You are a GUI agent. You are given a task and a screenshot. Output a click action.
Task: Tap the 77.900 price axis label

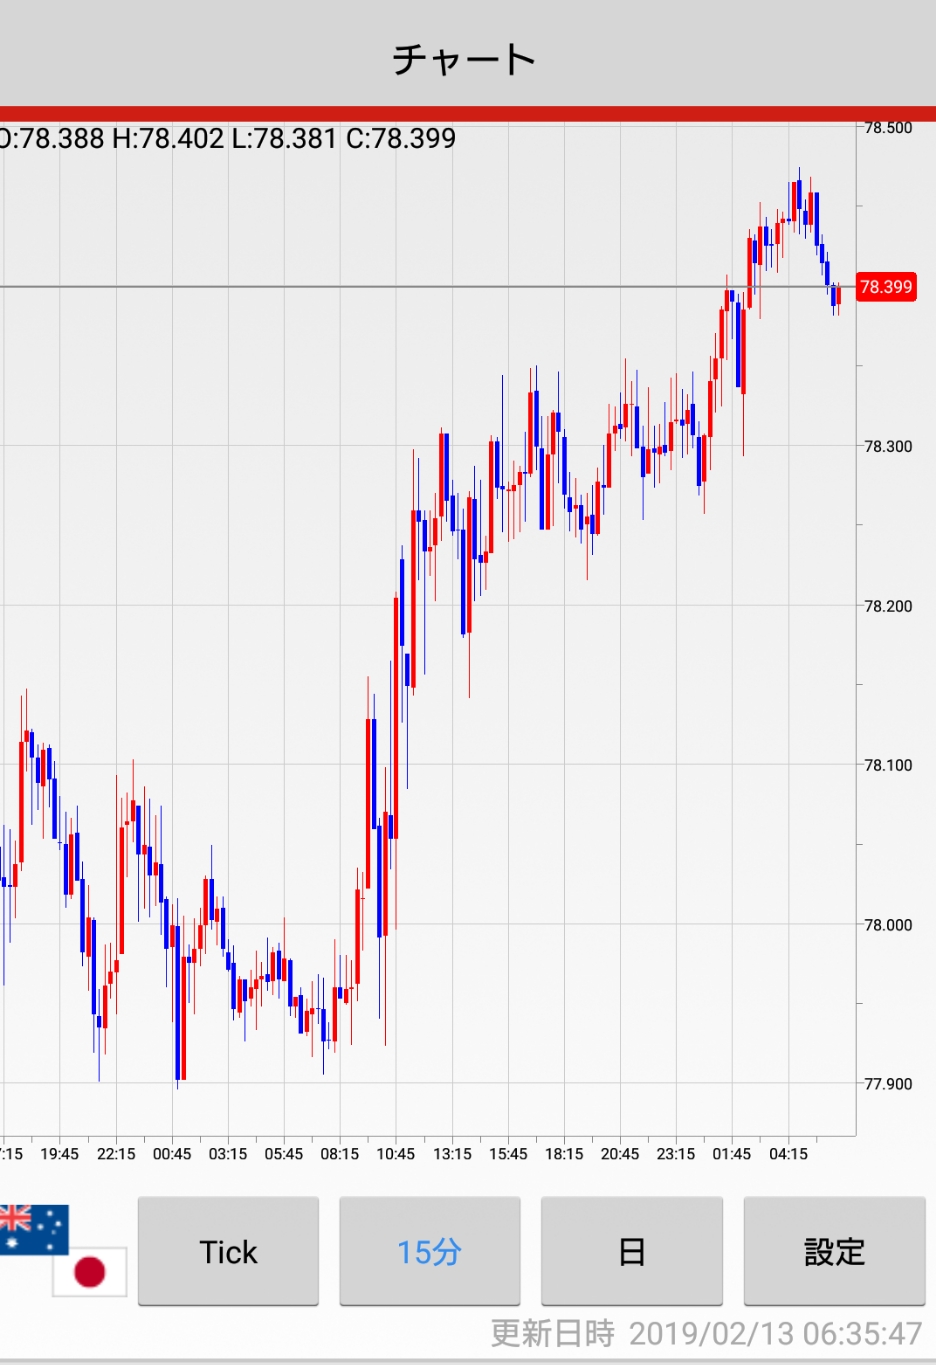888,1084
